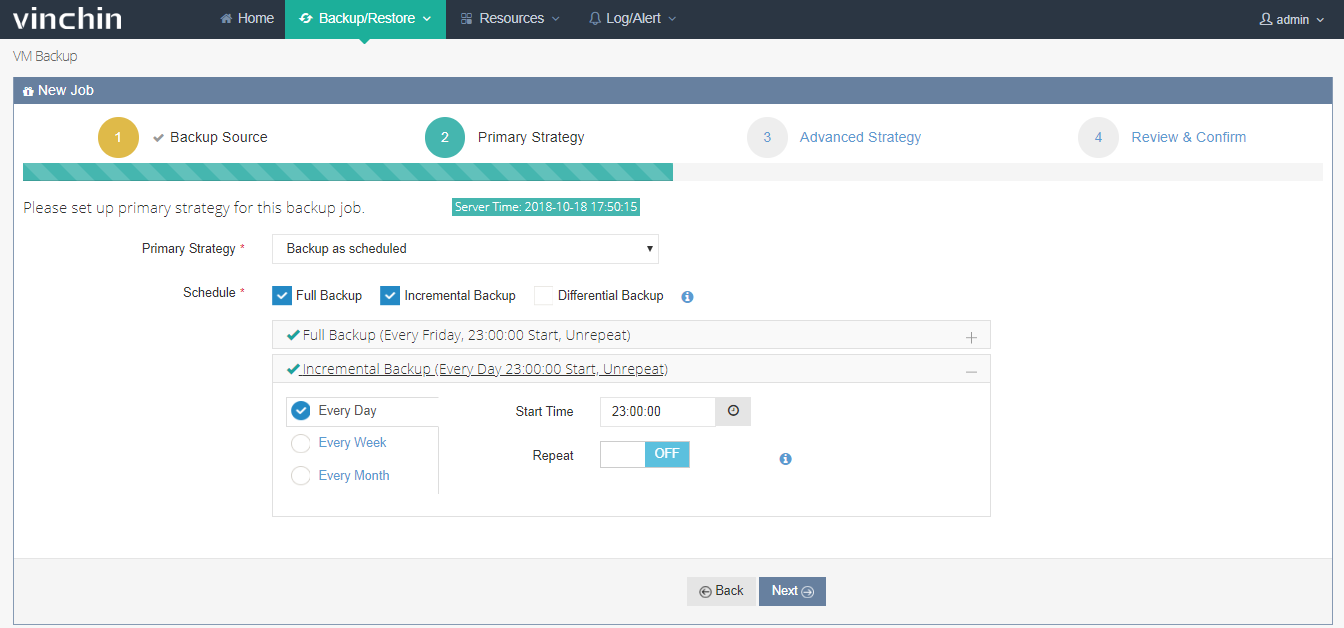Uncheck the Full Backup checkbox
This screenshot has height=628, width=1344.
pos(281,295)
